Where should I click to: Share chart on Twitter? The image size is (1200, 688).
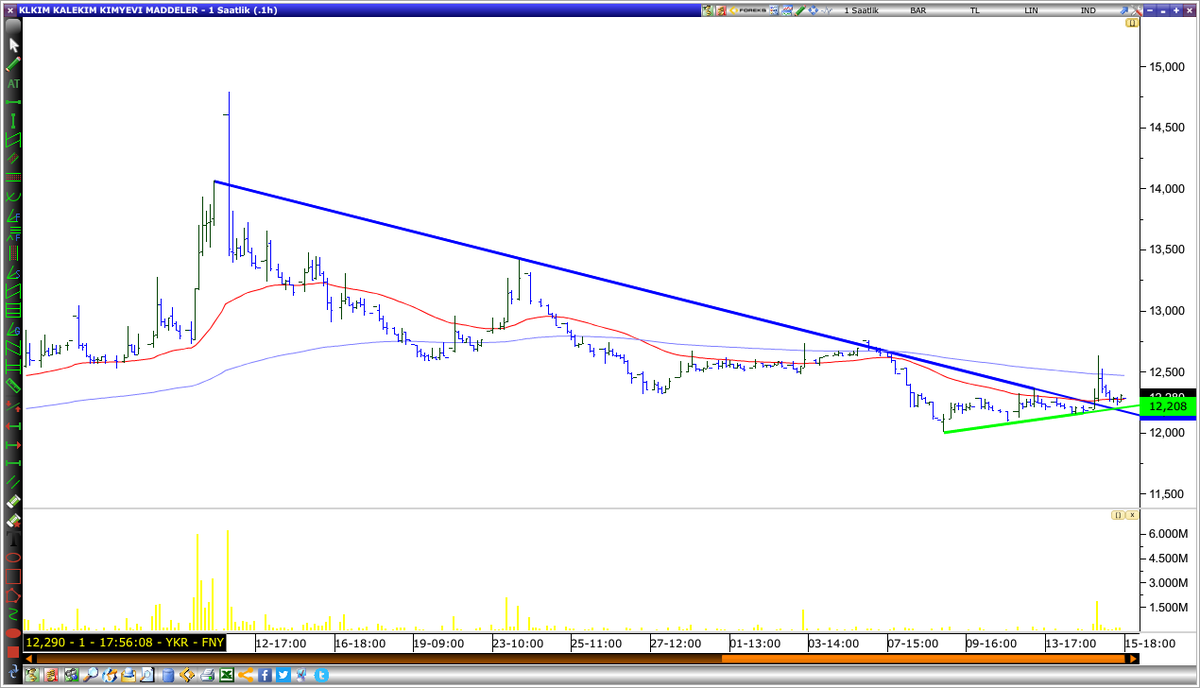pyautogui.click(x=284, y=676)
